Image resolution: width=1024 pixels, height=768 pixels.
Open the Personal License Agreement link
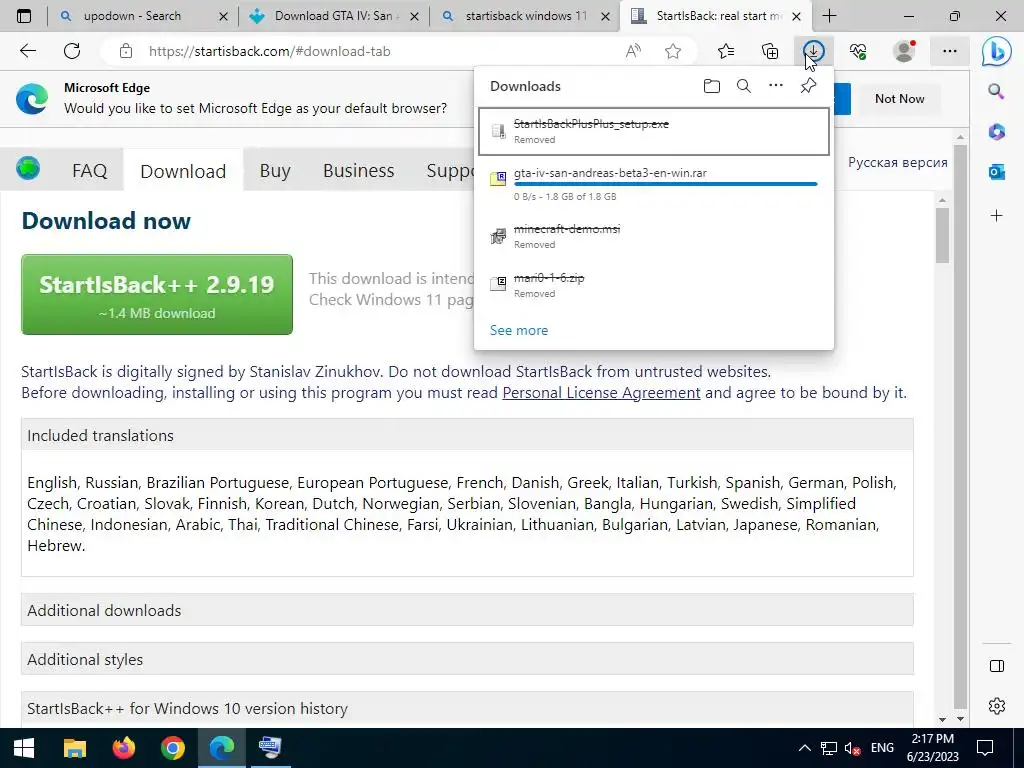coord(601,392)
